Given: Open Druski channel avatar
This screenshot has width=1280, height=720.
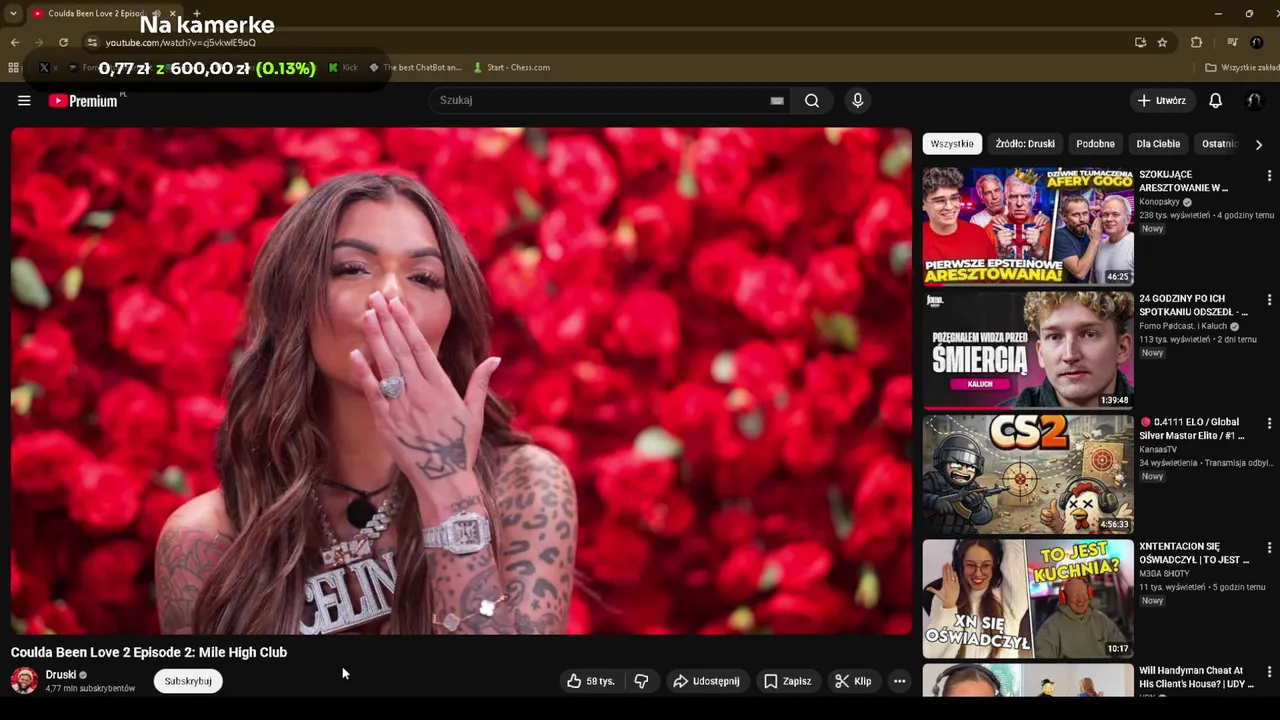Looking at the screenshot, I should [24, 680].
